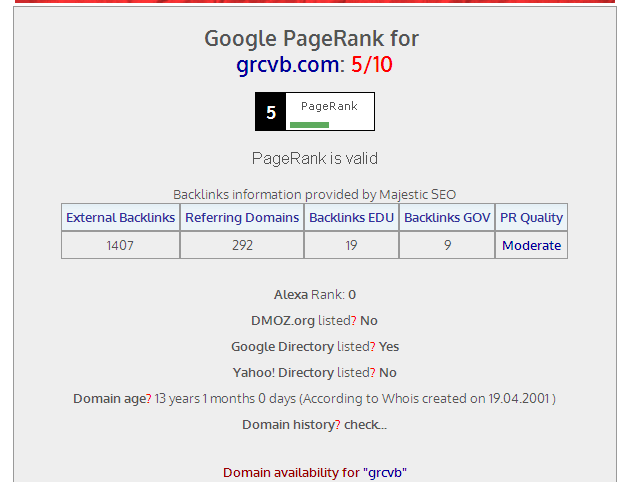
Task: Open the Referring Domains column link
Action: click(x=242, y=217)
